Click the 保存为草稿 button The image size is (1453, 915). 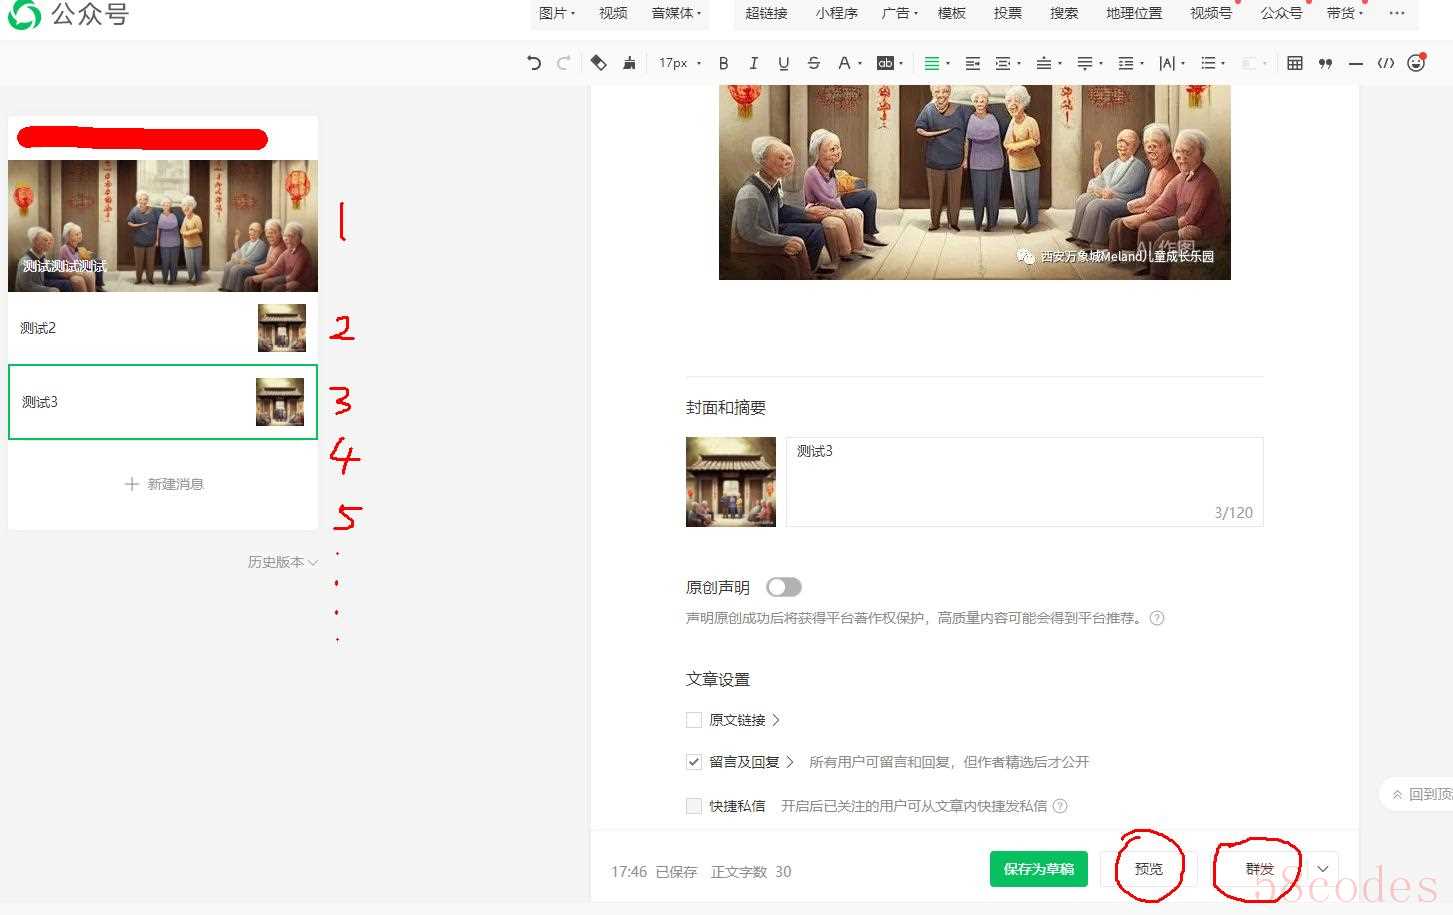click(1038, 869)
